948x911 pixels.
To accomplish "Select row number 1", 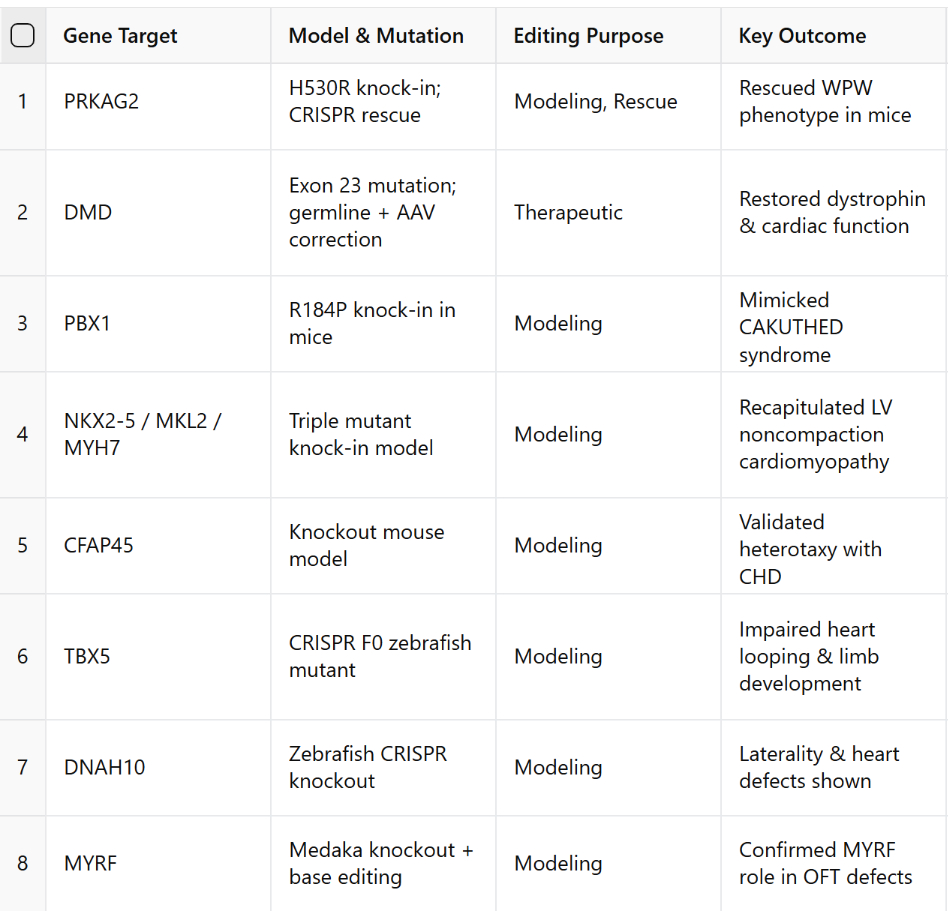I will [22, 101].
